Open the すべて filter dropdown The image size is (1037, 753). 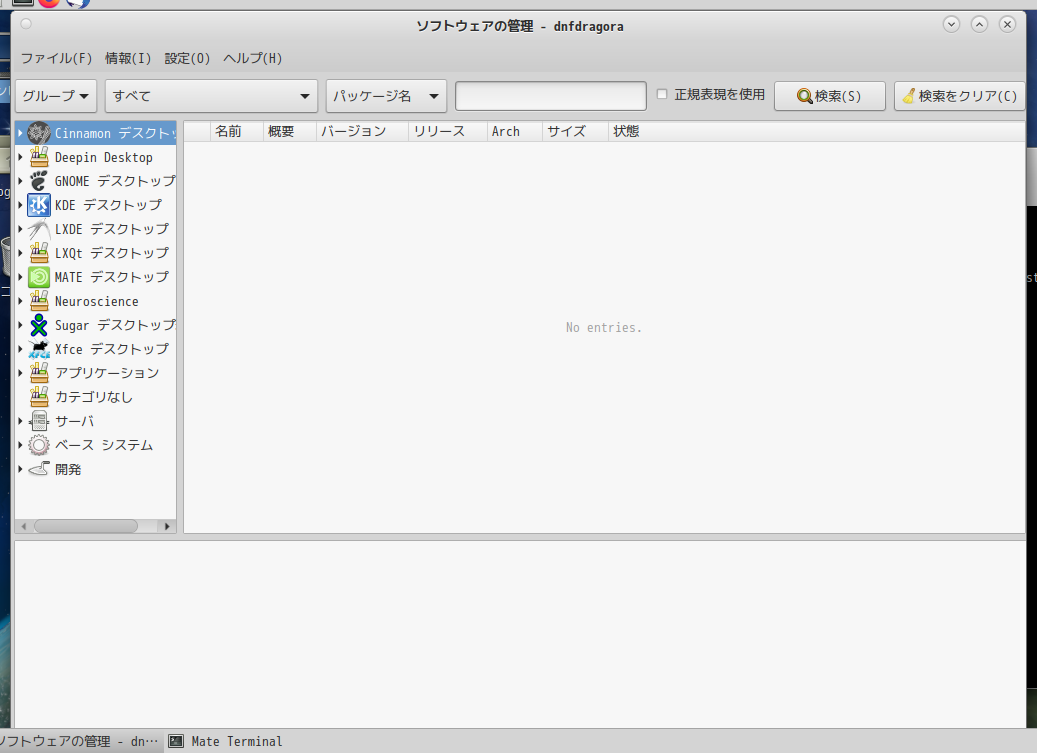click(x=212, y=96)
